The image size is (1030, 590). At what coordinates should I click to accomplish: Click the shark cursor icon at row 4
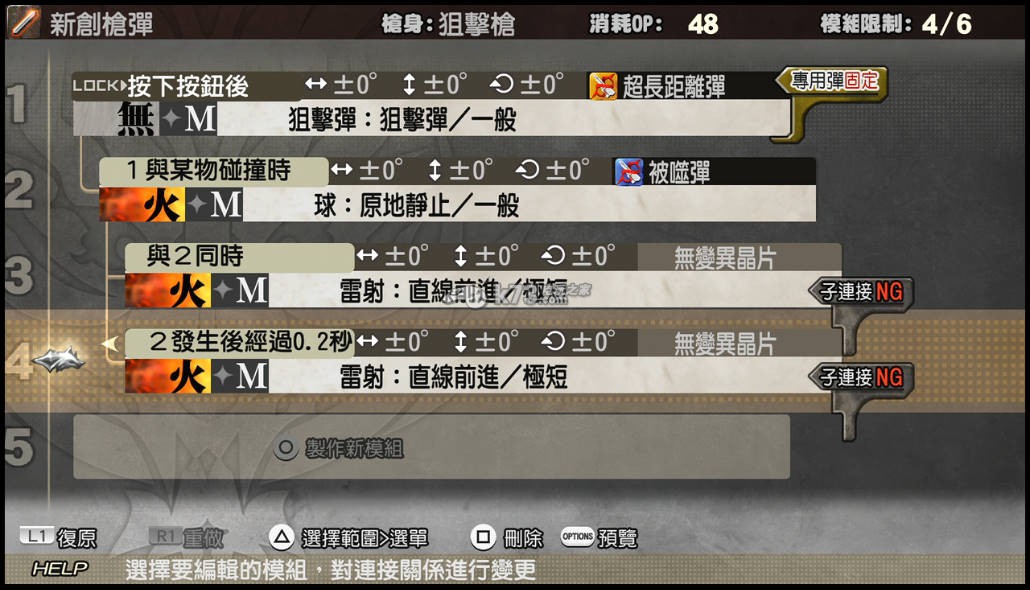(x=59, y=359)
